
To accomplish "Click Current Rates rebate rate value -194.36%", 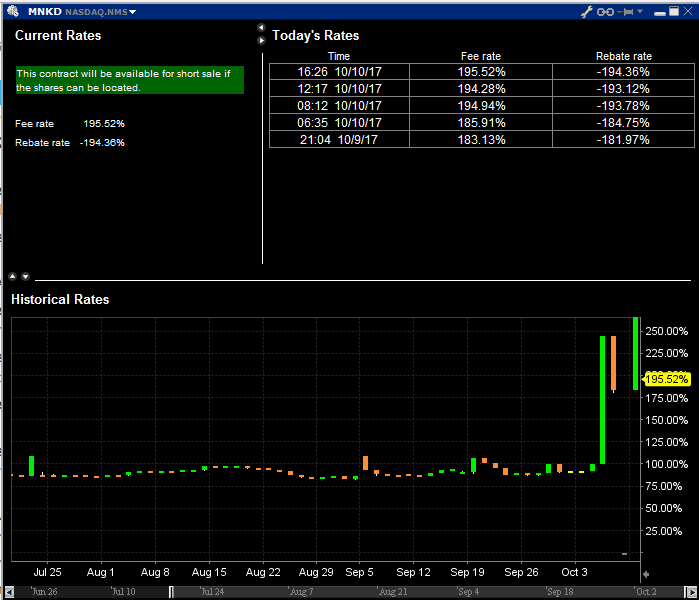I will [x=102, y=143].
